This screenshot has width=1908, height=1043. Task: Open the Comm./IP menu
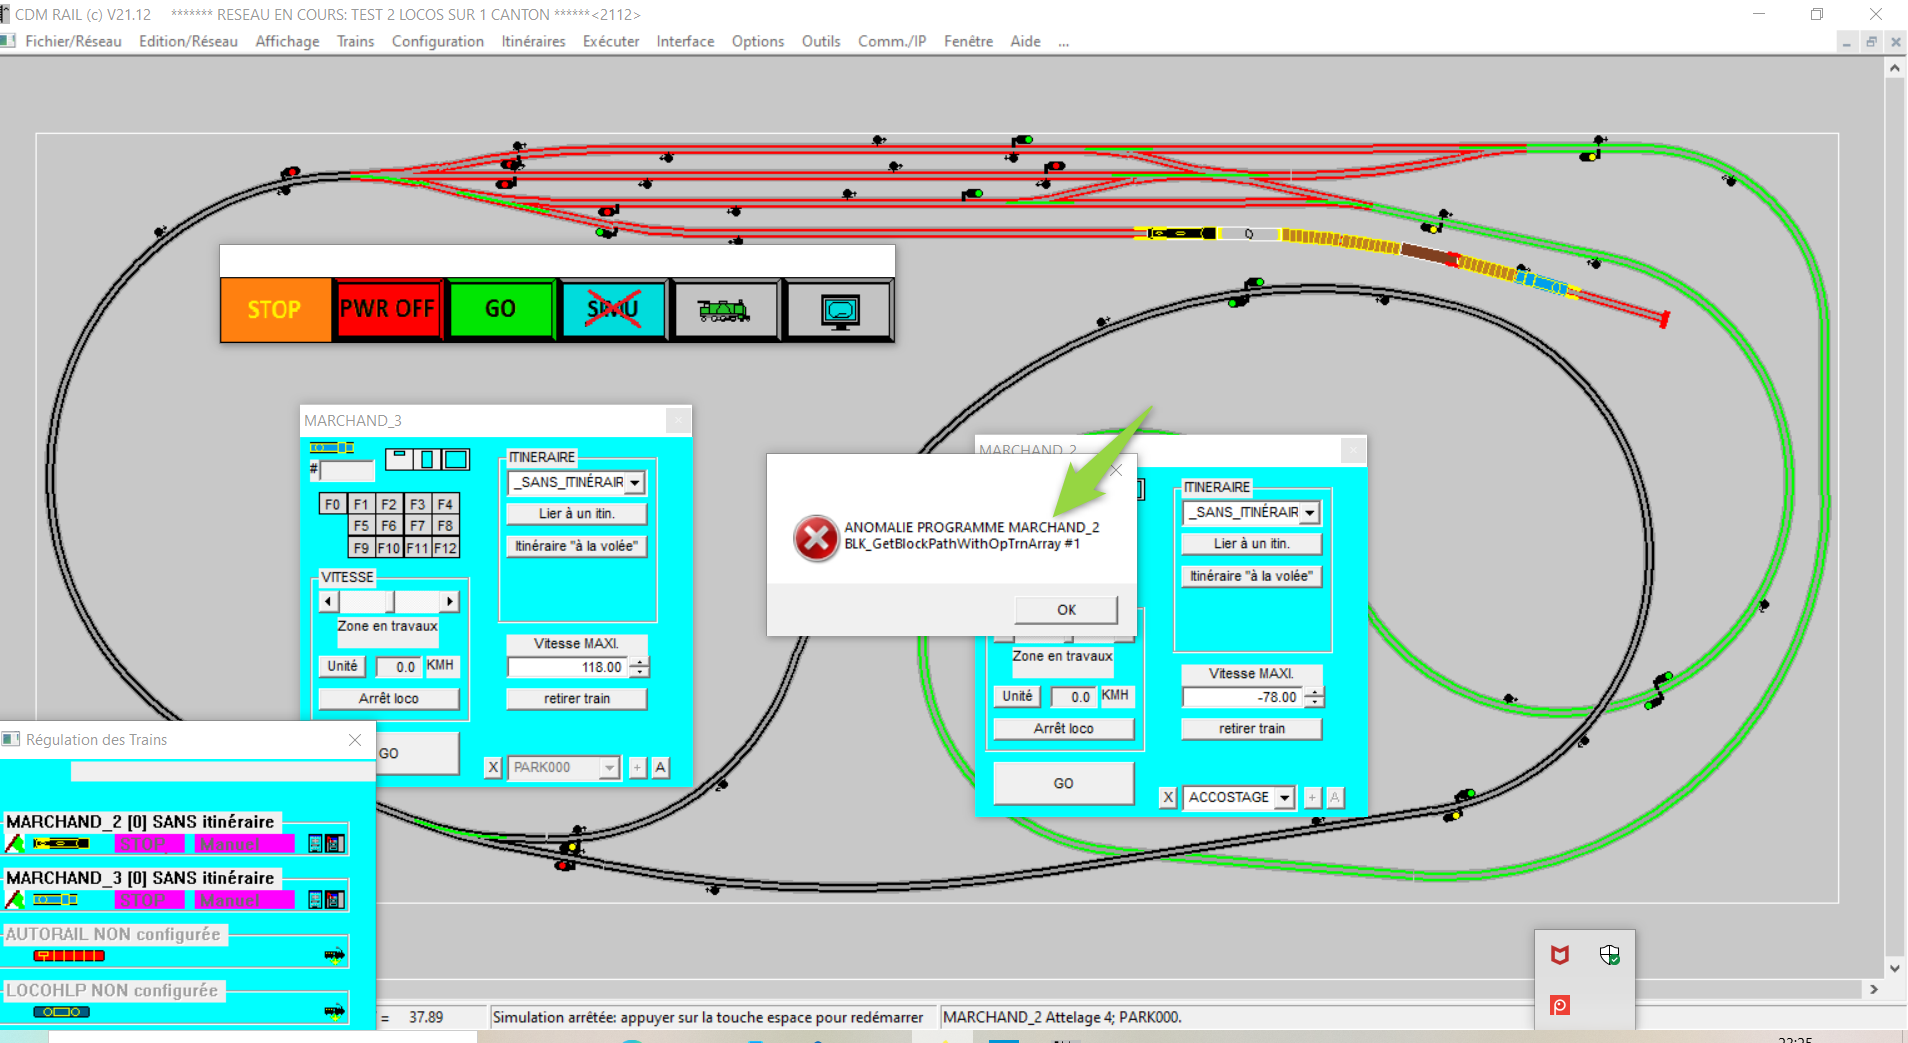892,41
